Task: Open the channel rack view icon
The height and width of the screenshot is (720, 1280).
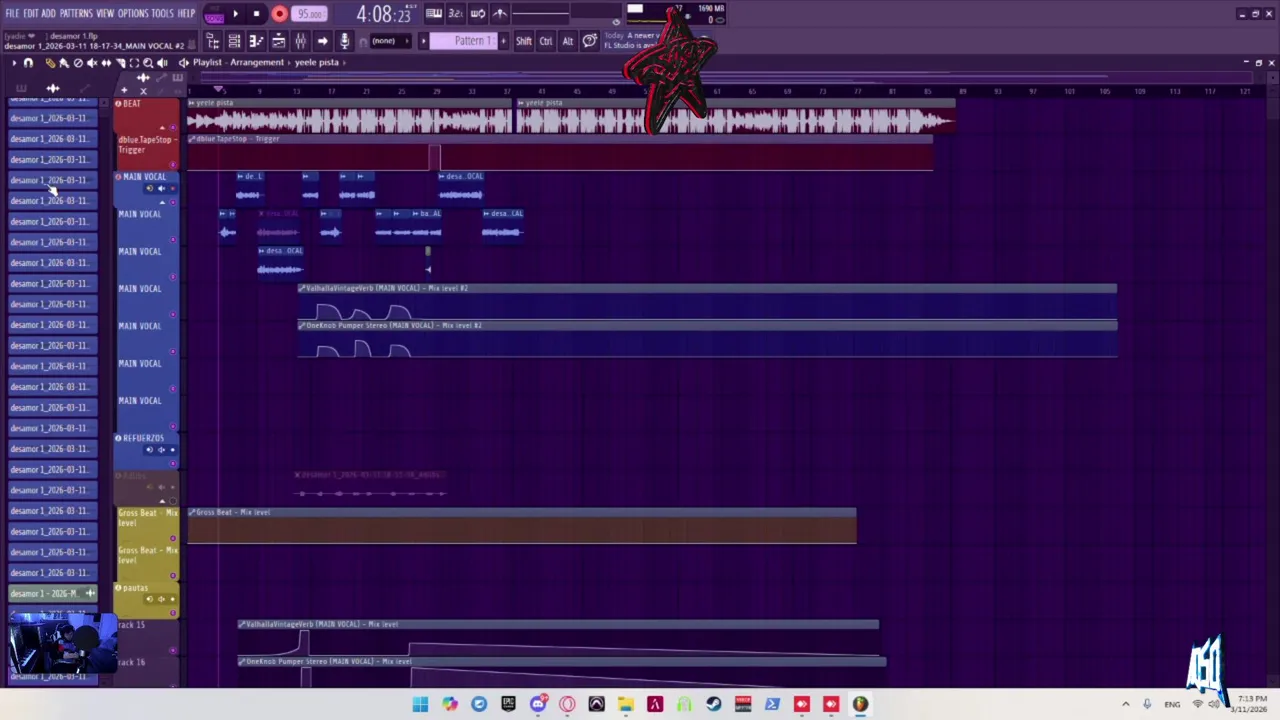Action: tap(234, 41)
